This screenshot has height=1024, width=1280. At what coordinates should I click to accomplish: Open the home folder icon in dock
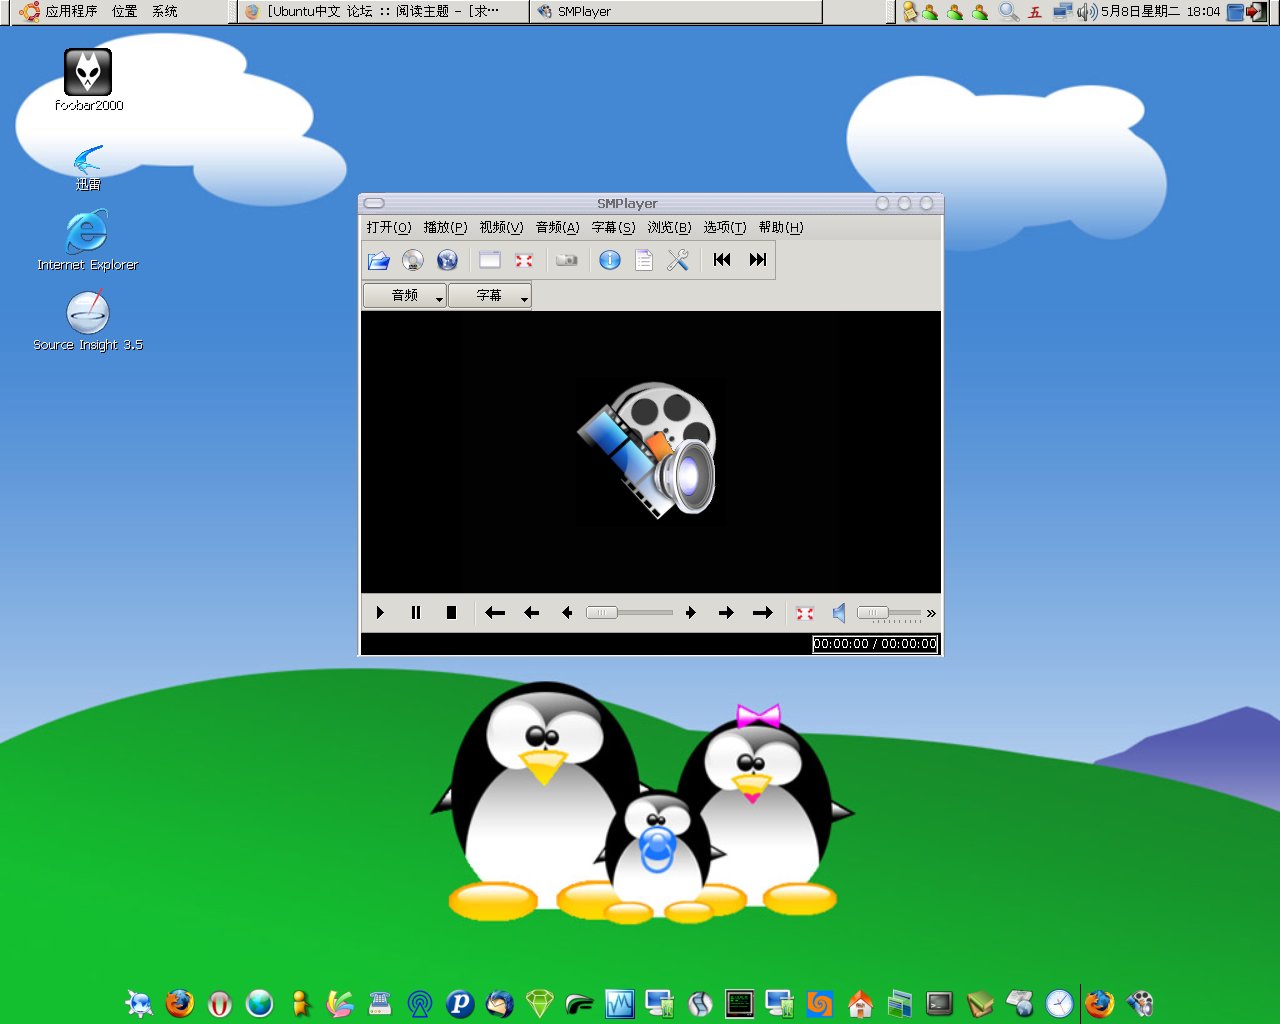tap(860, 1003)
